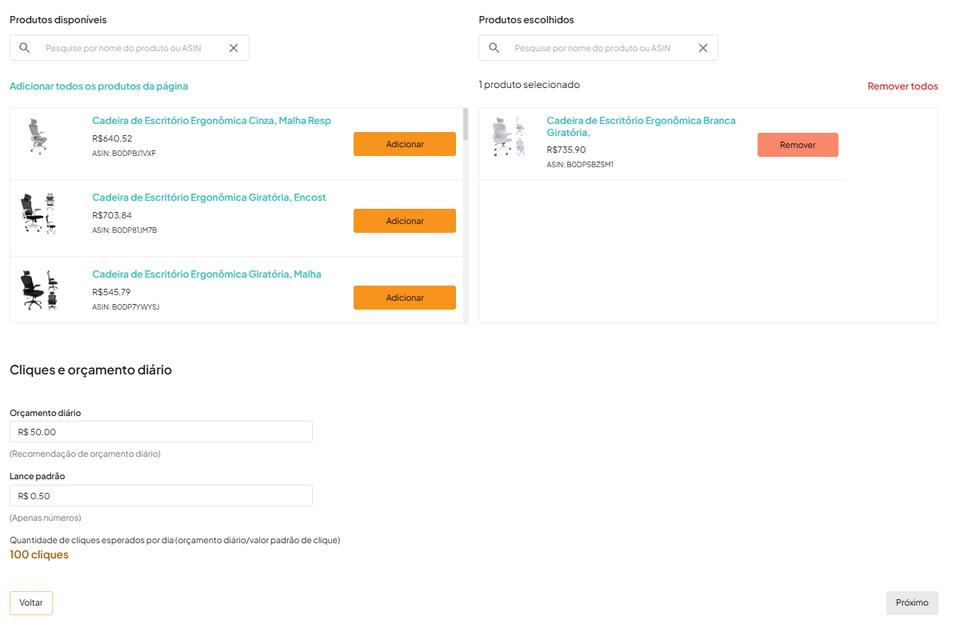The height and width of the screenshot is (640, 964).
Task: Remove all selected products
Action: (x=902, y=86)
